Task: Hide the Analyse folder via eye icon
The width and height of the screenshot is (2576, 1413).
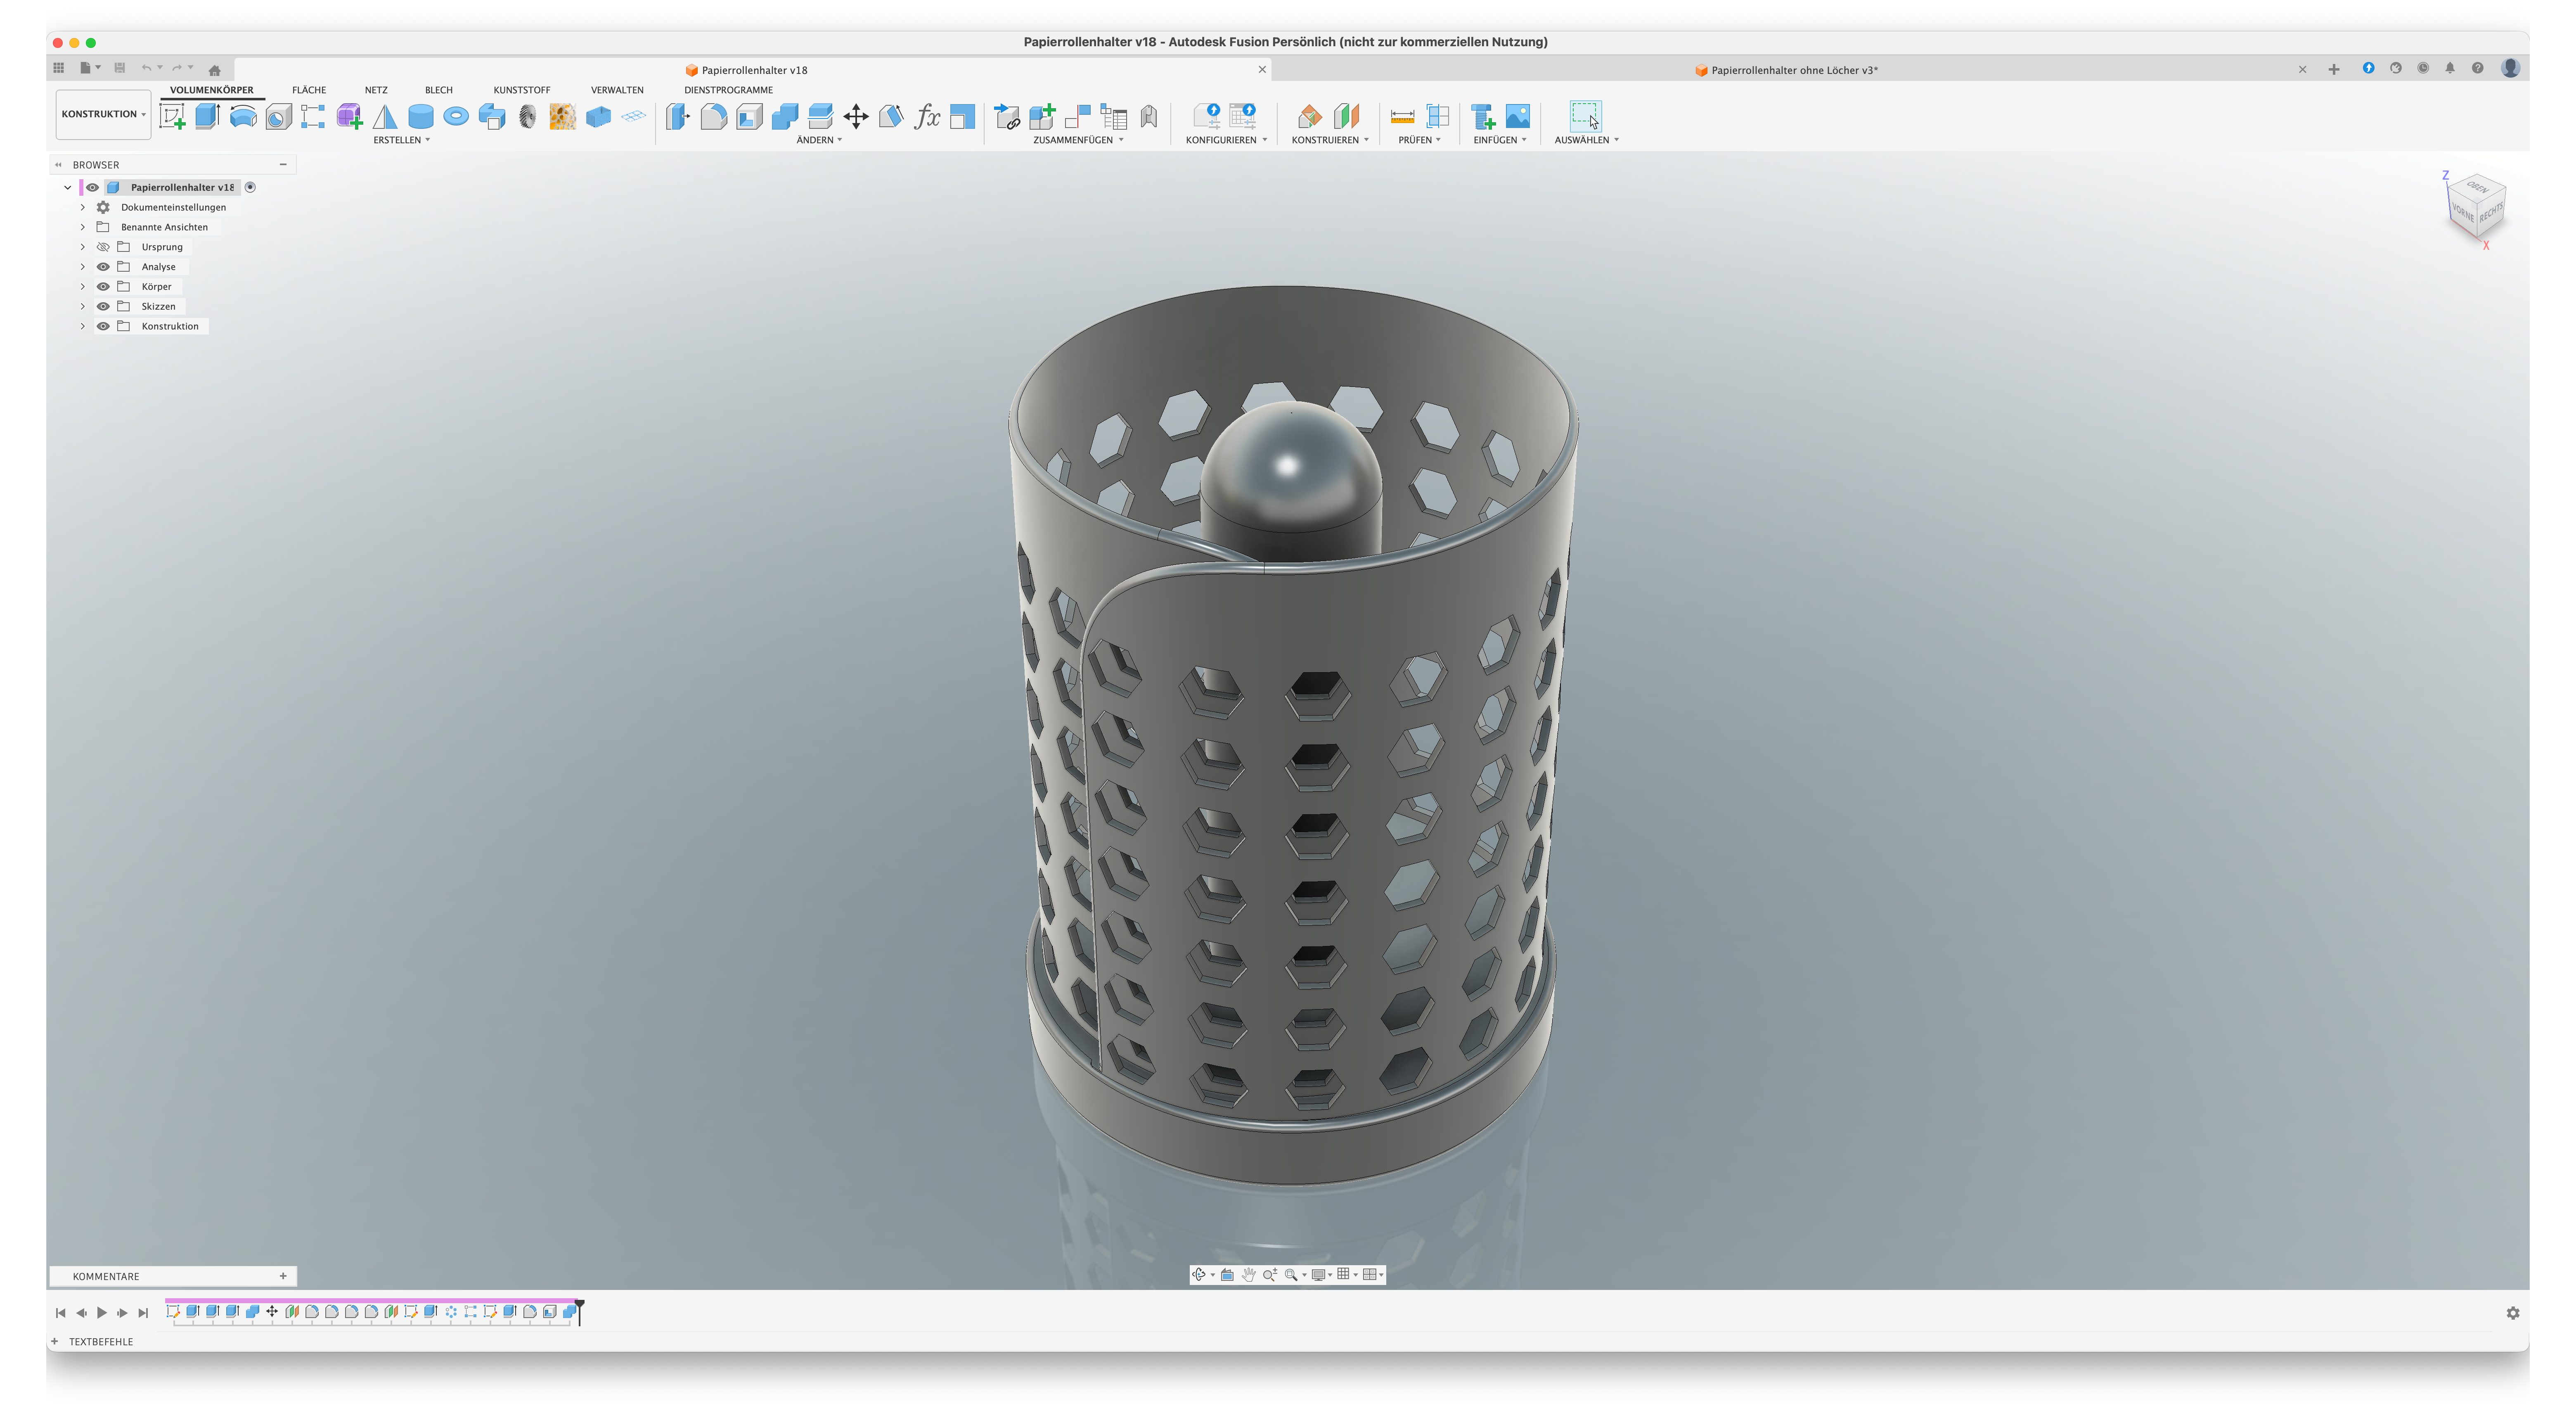Action: (x=103, y=267)
